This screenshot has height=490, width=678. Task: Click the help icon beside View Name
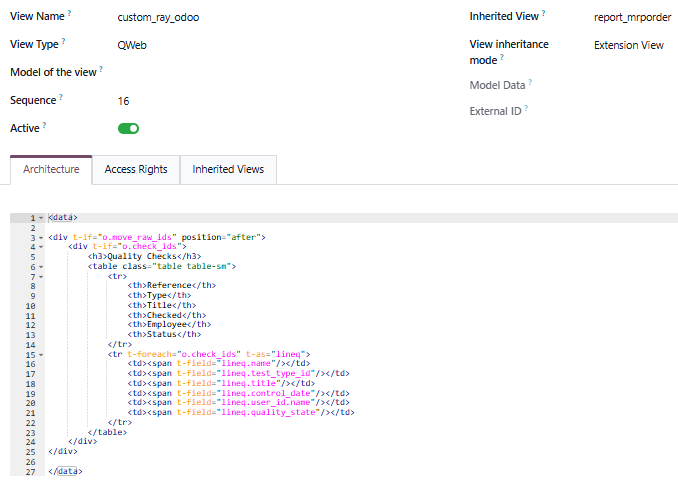(x=71, y=14)
